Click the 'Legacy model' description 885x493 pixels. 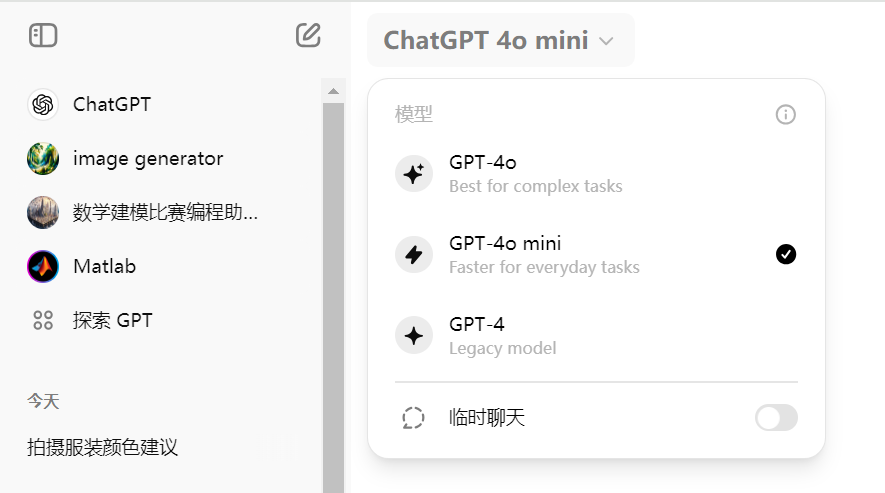502,348
